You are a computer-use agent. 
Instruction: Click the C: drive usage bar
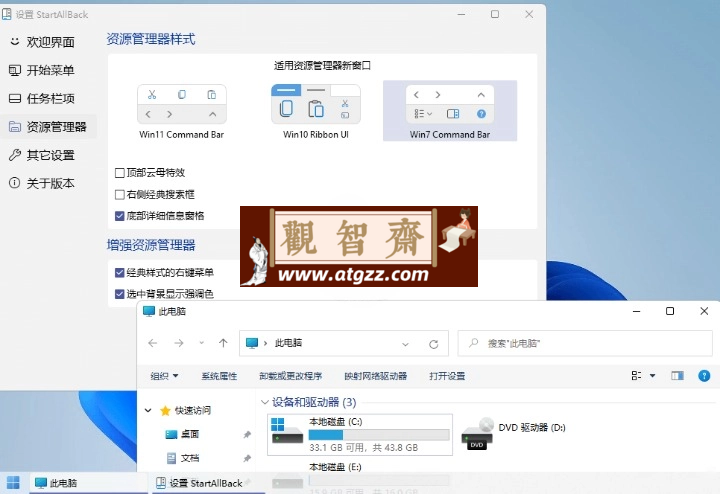(379, 435)
